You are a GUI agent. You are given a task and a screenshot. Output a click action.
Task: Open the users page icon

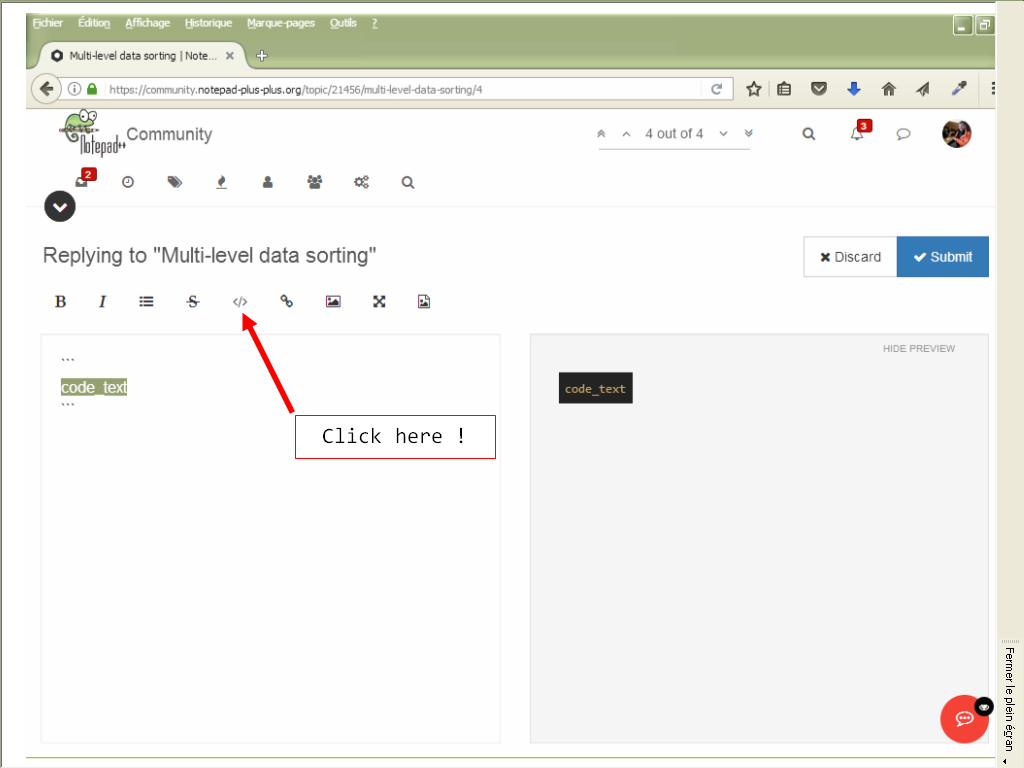click(268, 182)
